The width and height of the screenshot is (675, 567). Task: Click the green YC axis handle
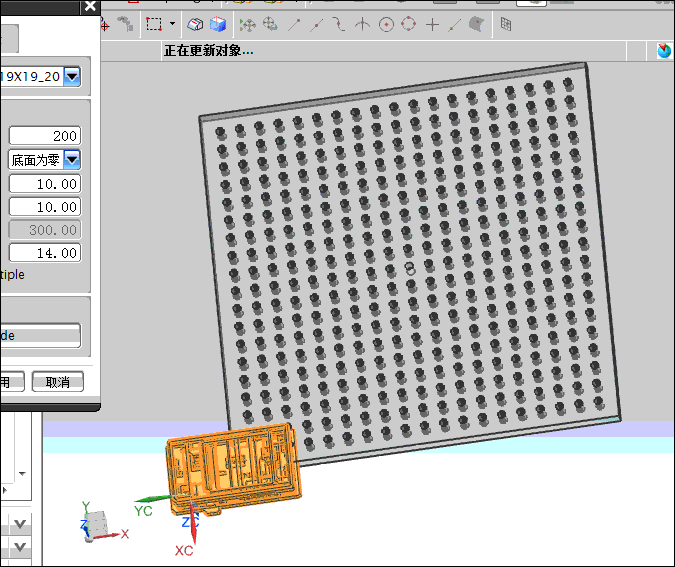[154, 499]
